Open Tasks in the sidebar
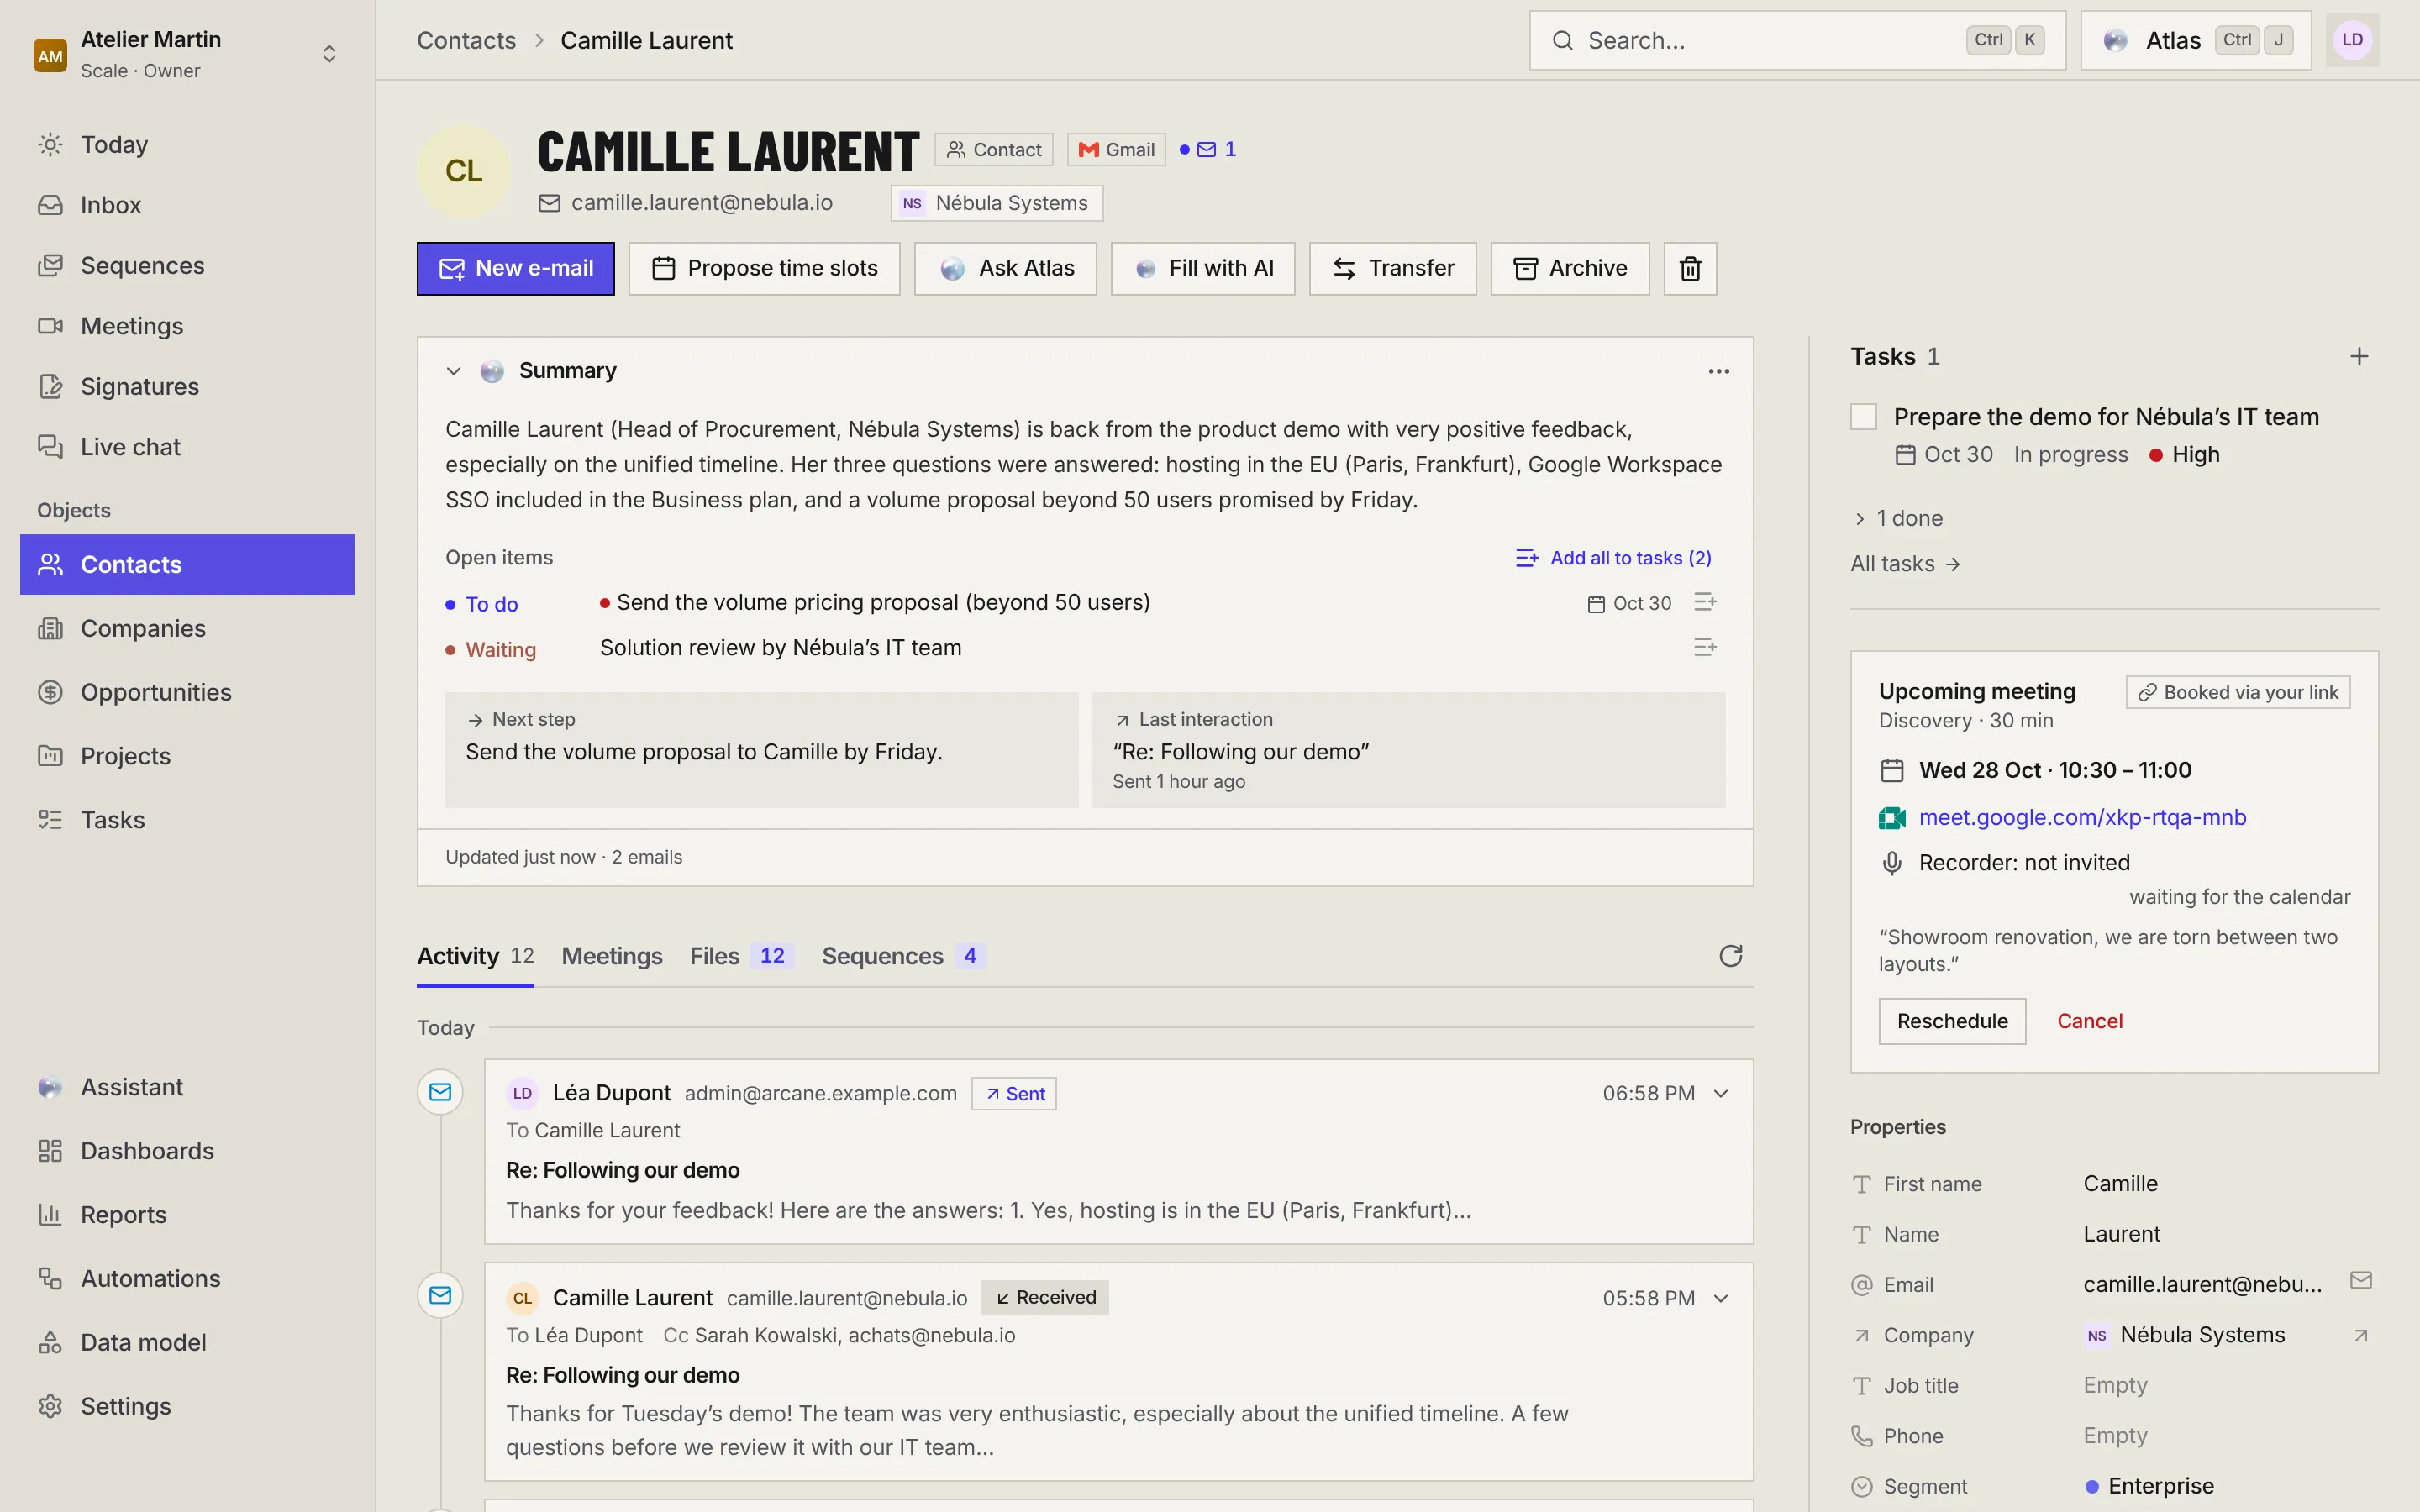The height and width of the screenshot is (1512, 2420). [x=187, y=820]
